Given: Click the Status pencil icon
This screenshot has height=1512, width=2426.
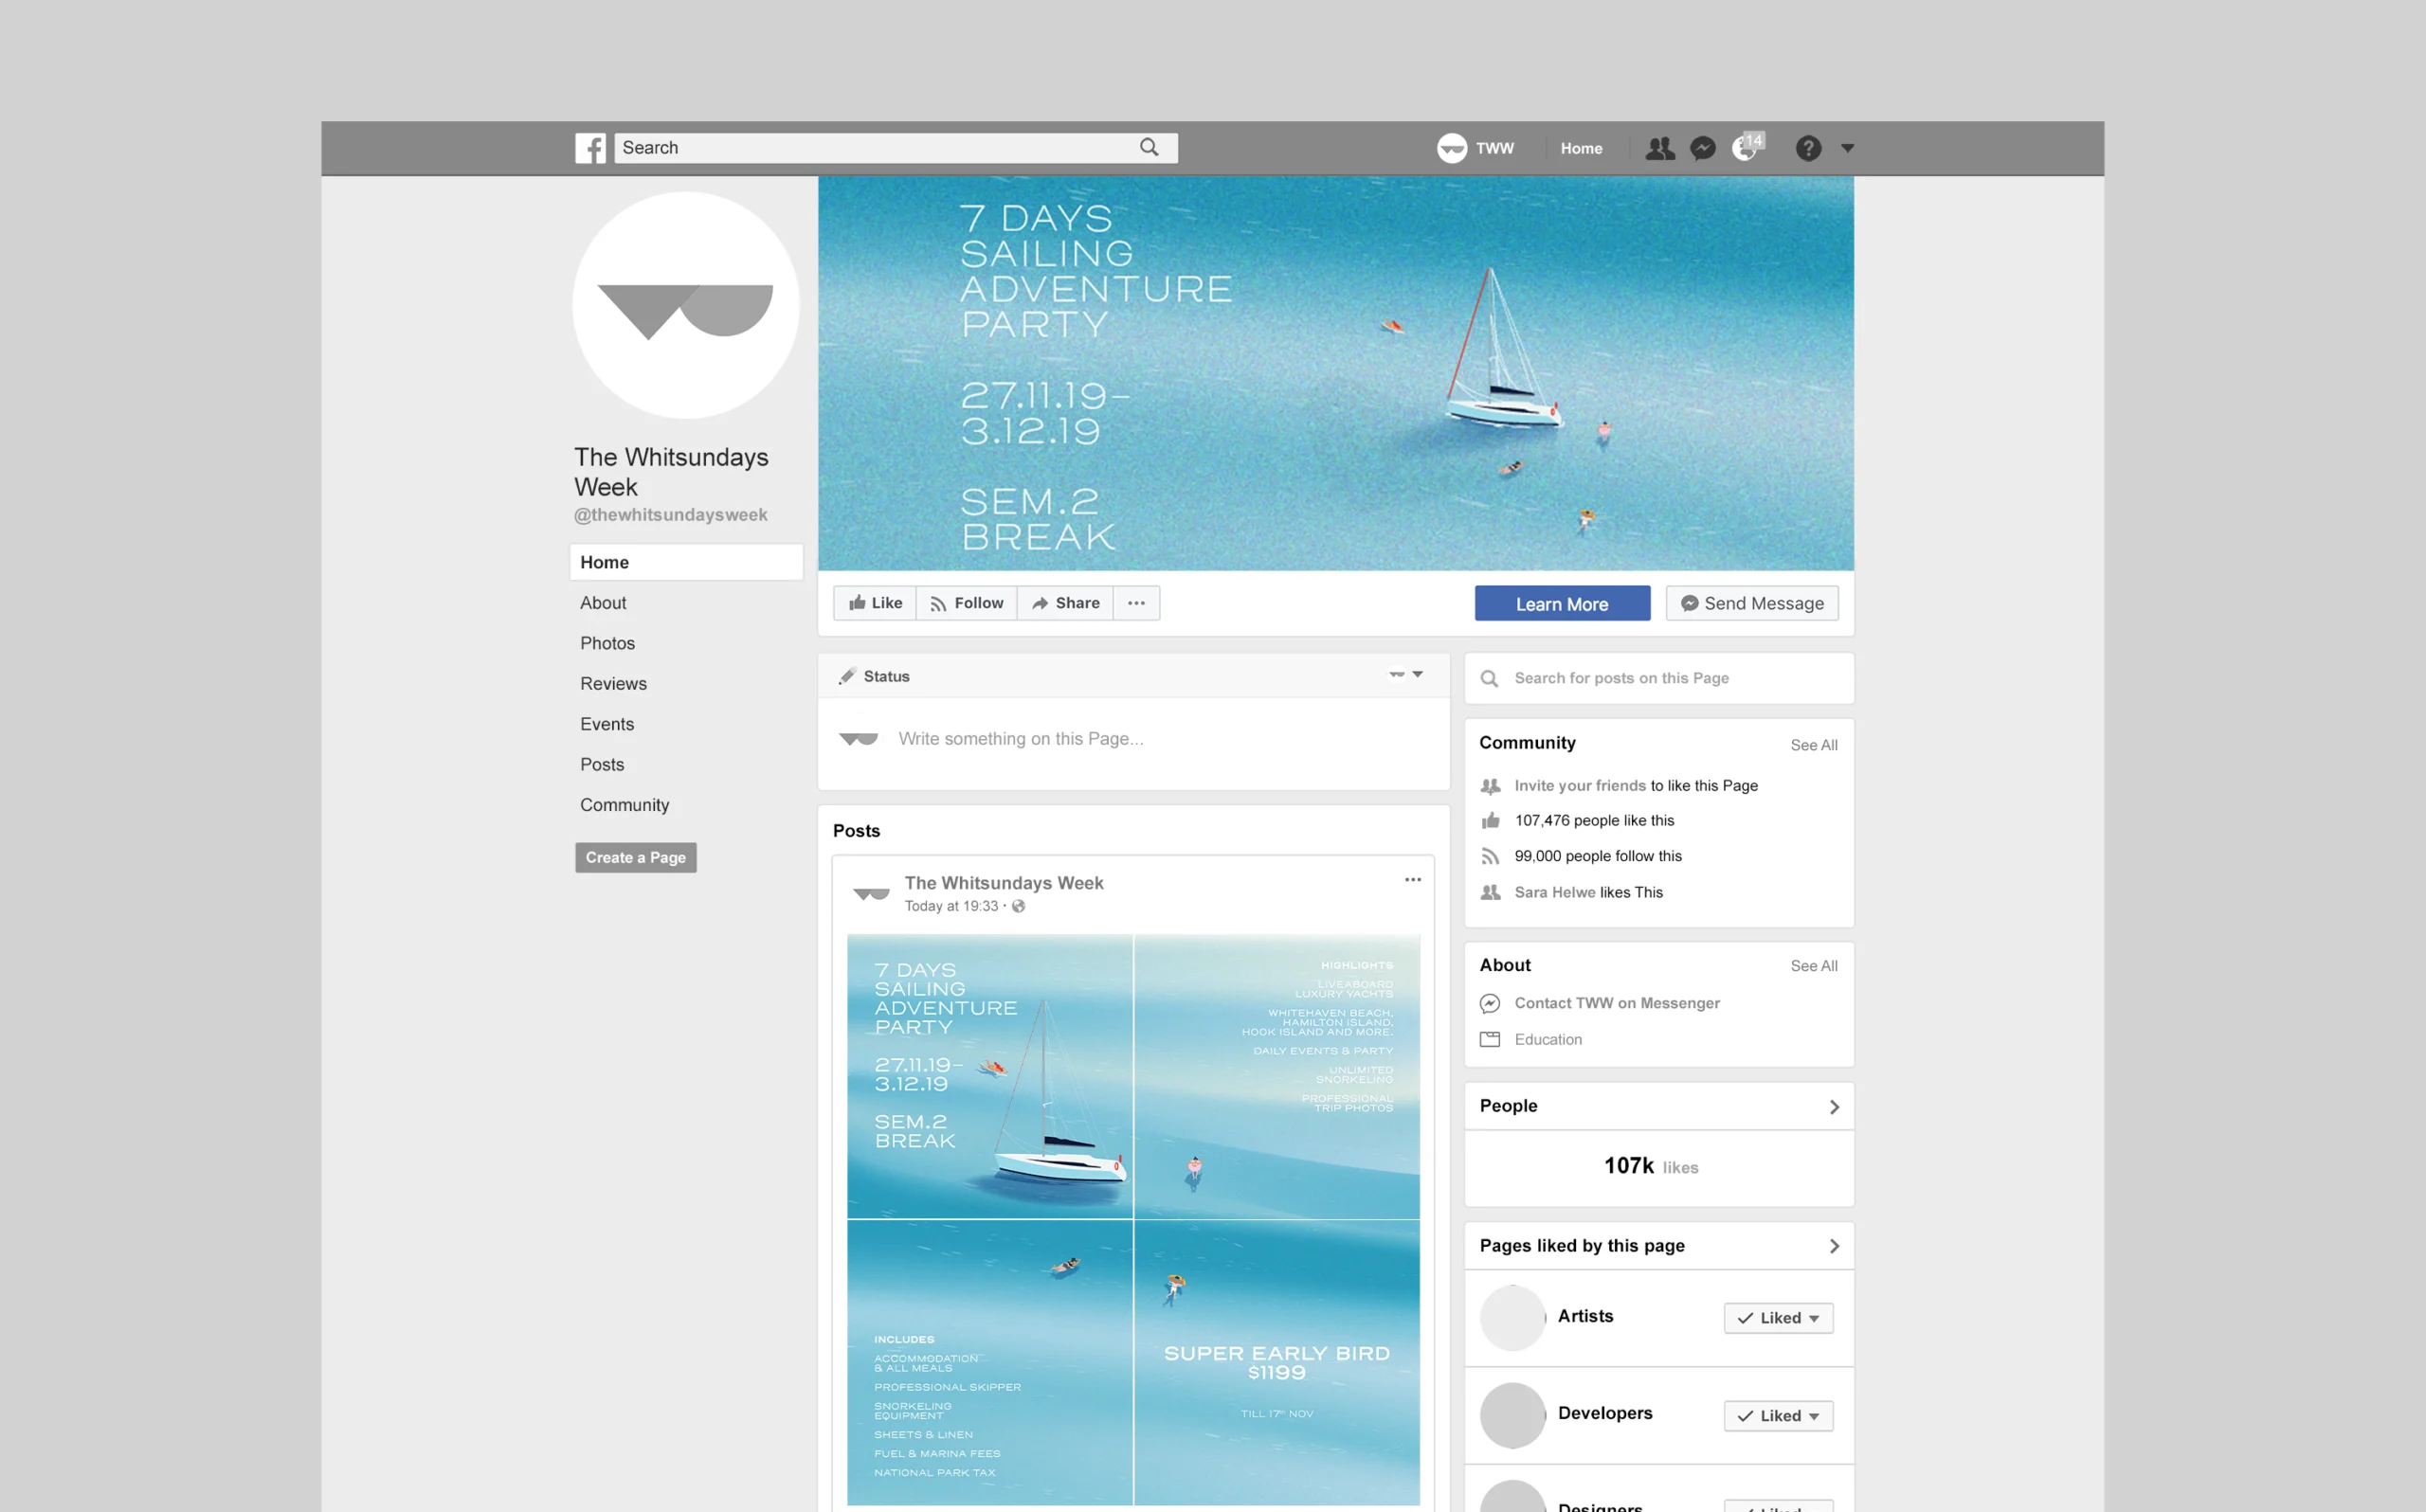Looking at the screenshot, I should (847, 676).
